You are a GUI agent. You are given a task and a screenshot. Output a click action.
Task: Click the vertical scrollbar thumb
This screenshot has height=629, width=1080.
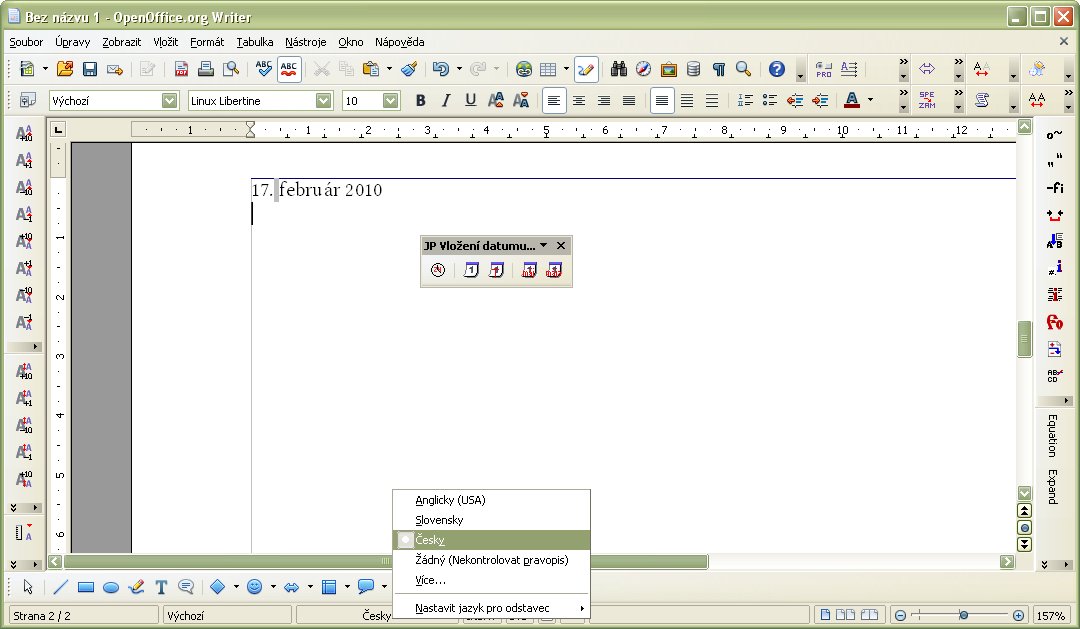[1024, 339]
